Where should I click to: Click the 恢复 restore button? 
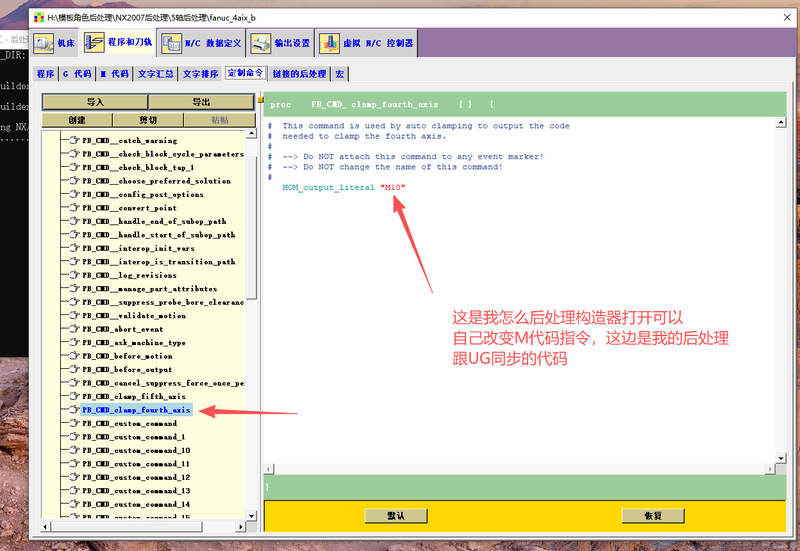653,516
